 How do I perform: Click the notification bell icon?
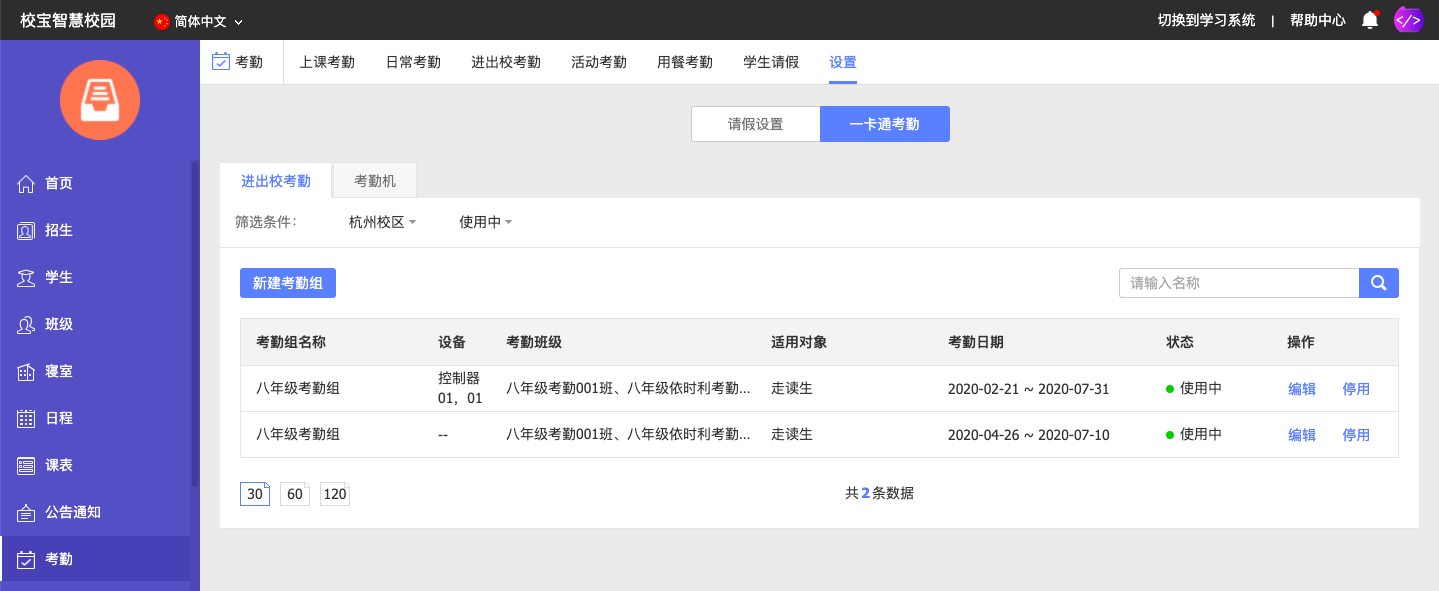tap(1370, 20)
